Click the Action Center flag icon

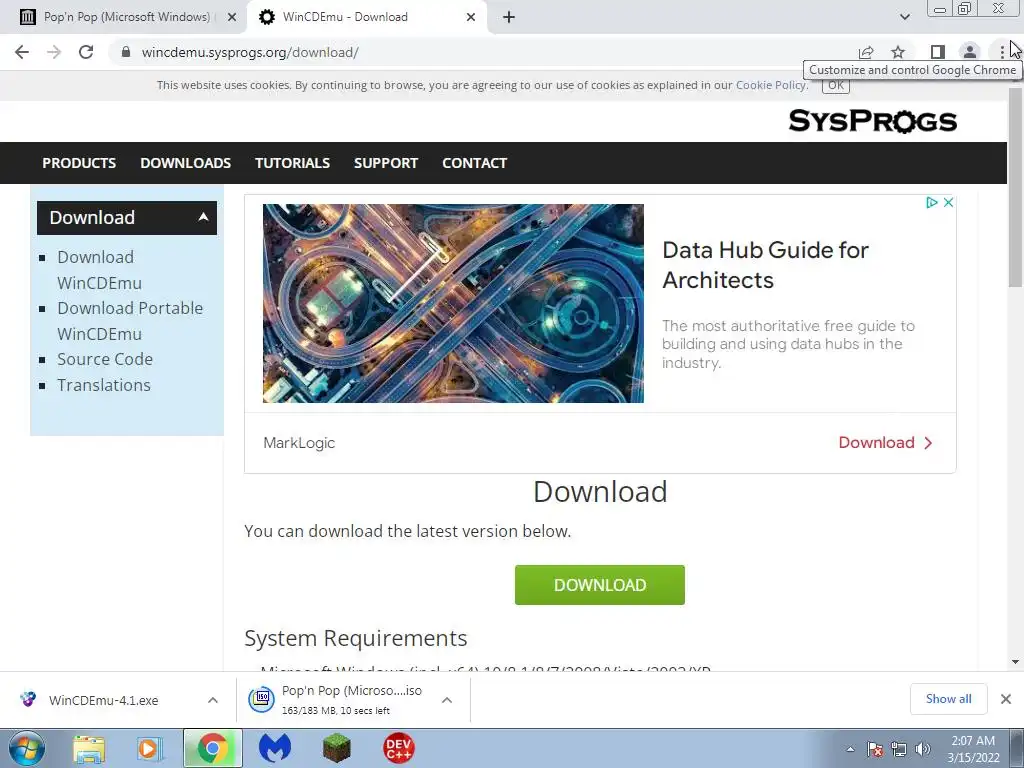point(875,749)
